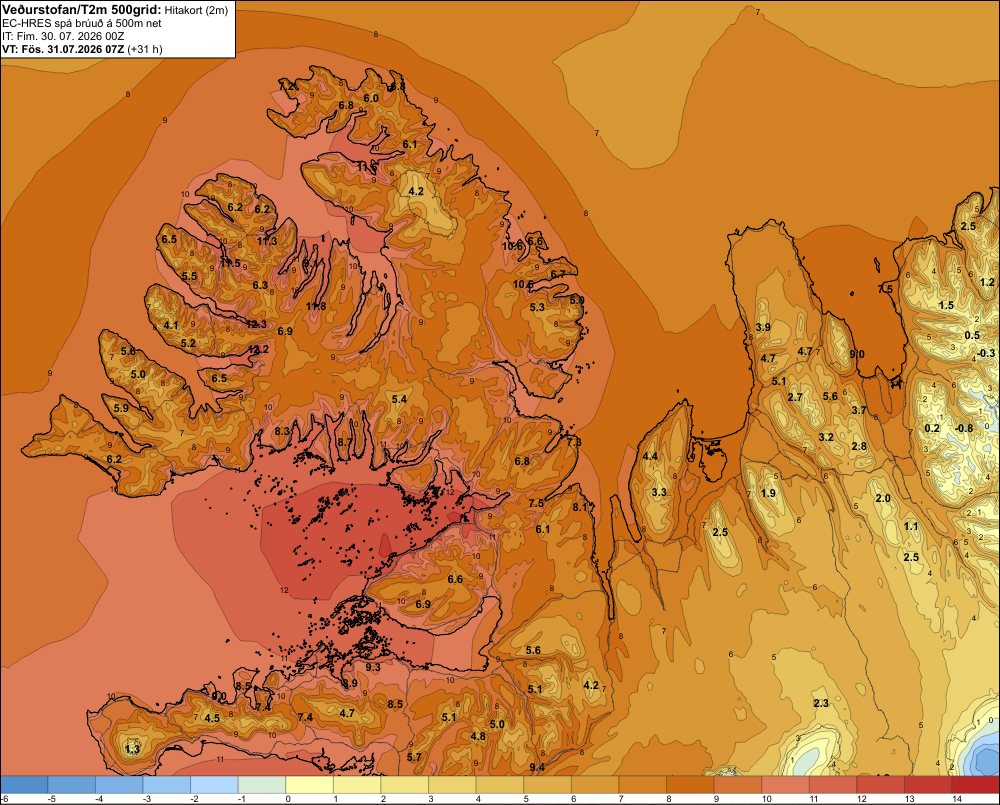This screenshot has width=1000, height=805.
Task: Click the 11.8 temperature label on the map
Action: [x=316, y=306]
